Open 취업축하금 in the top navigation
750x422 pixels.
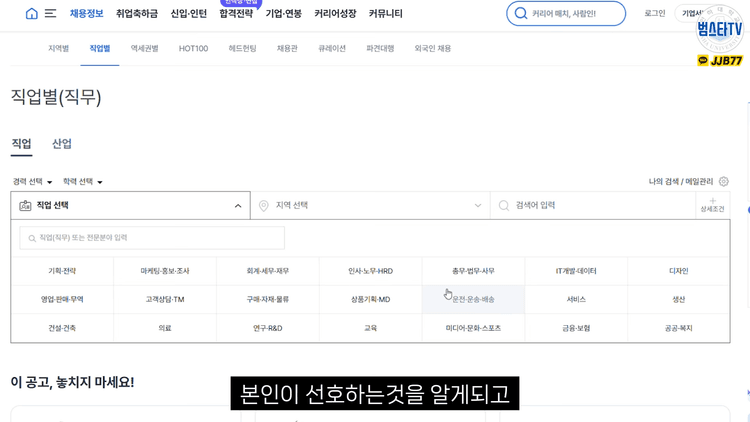(137, 14)
